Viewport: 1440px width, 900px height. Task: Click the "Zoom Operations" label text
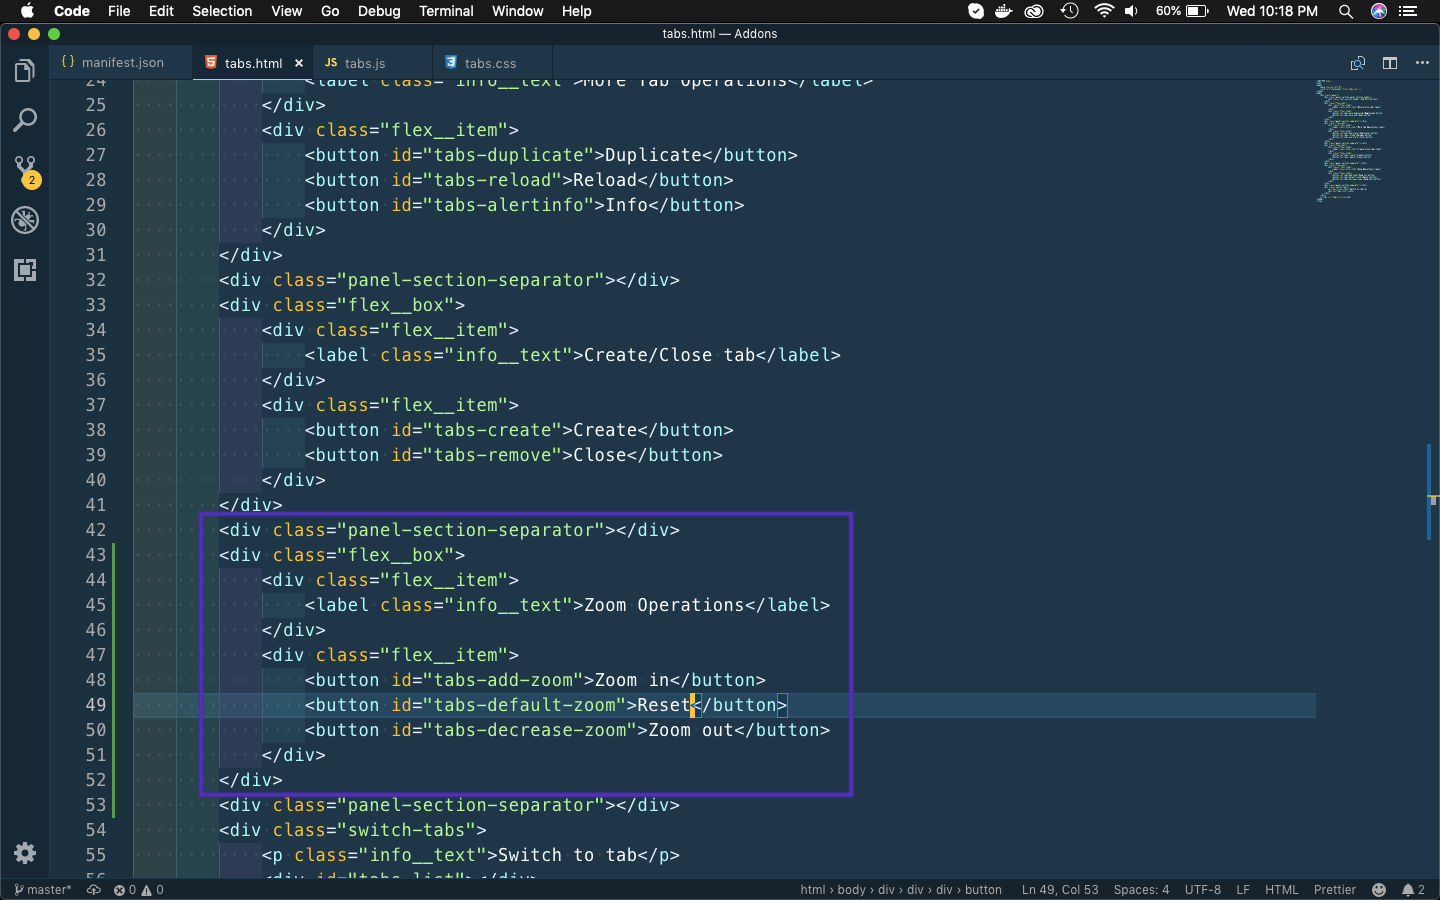pos(664,605)
